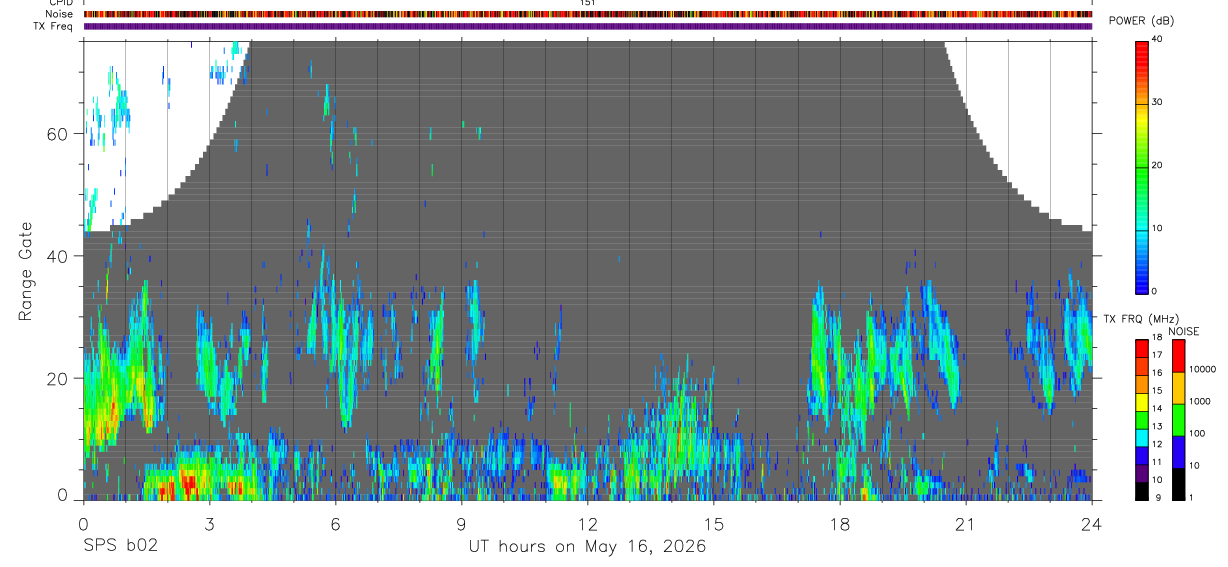Click the "UT hours on May 16, 2026" axis title
The image size is (1228, 567).
click(588, 547)
